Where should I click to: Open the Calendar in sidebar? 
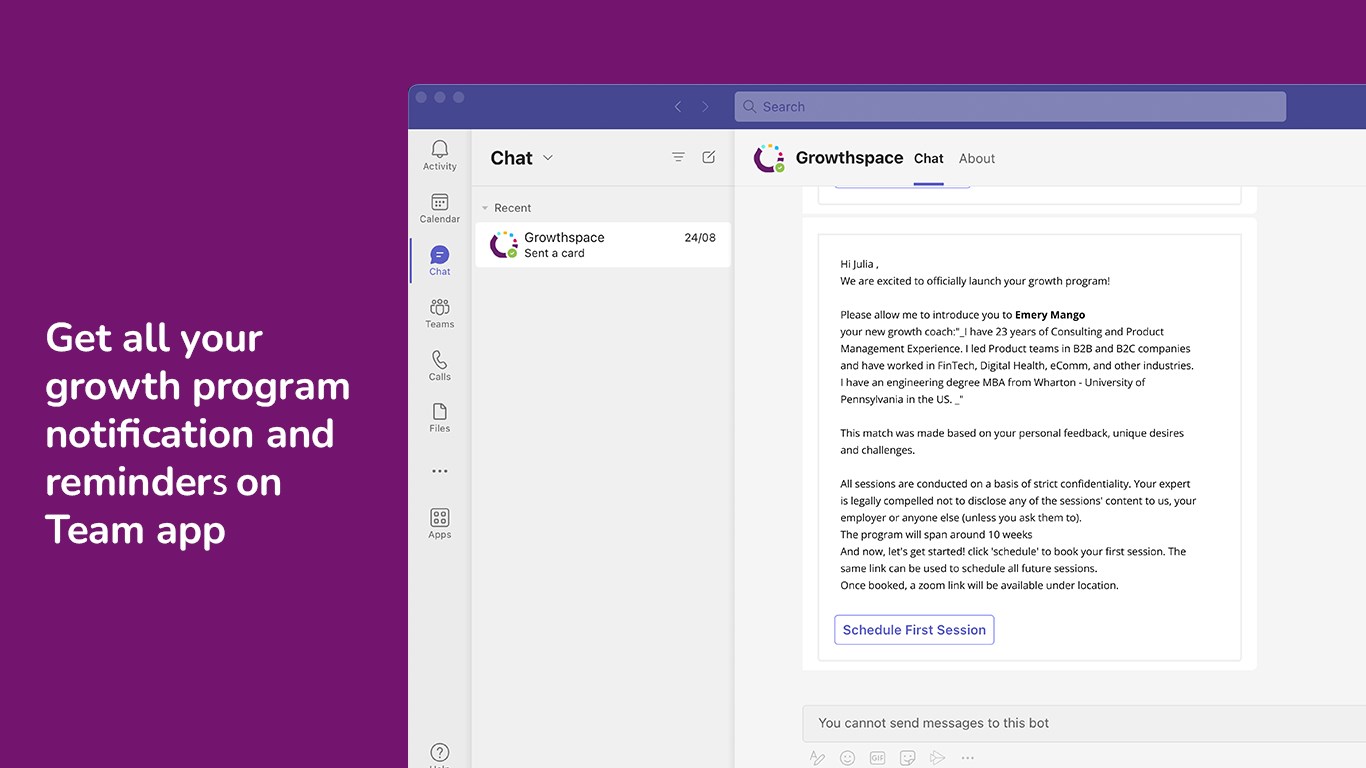[439, 208]
